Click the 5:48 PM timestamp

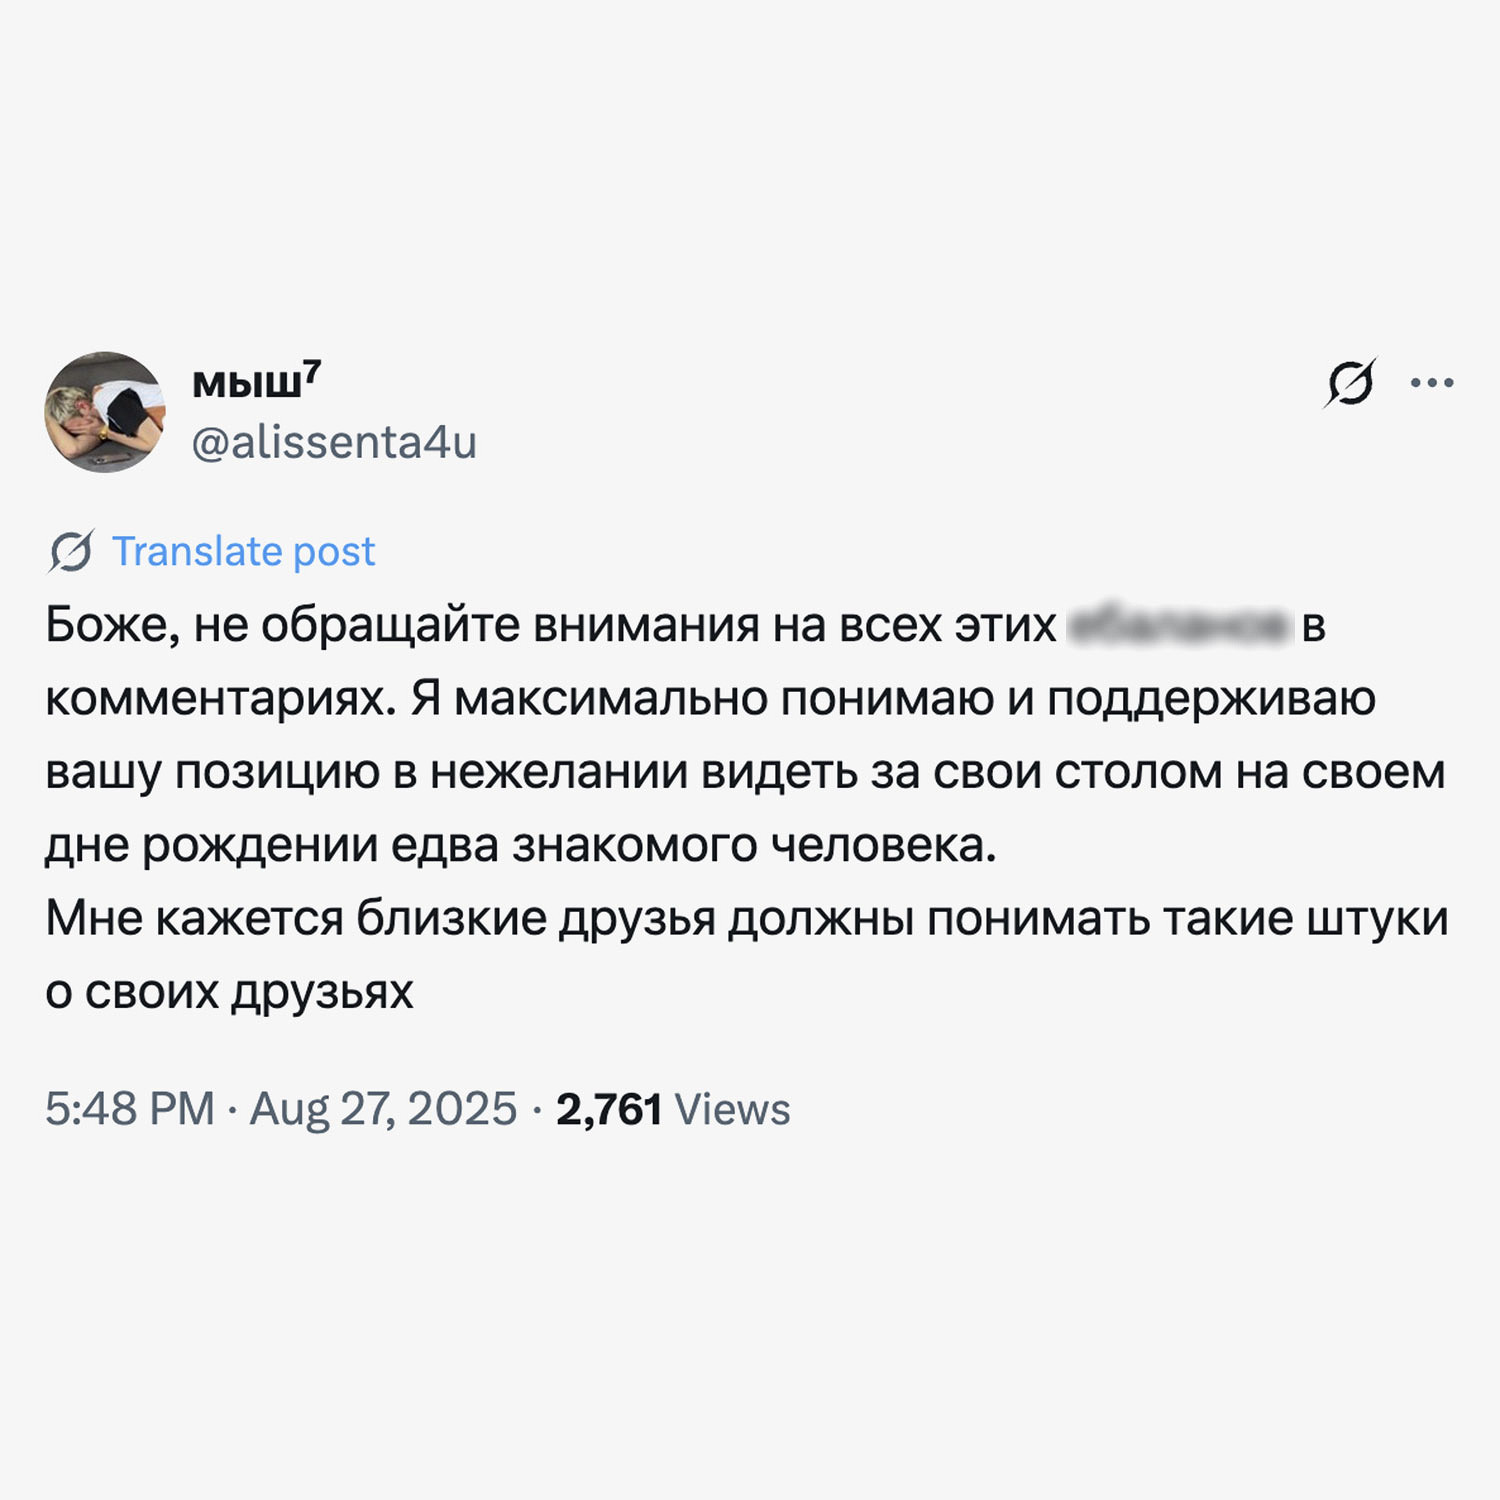(x=130, y=1109)
